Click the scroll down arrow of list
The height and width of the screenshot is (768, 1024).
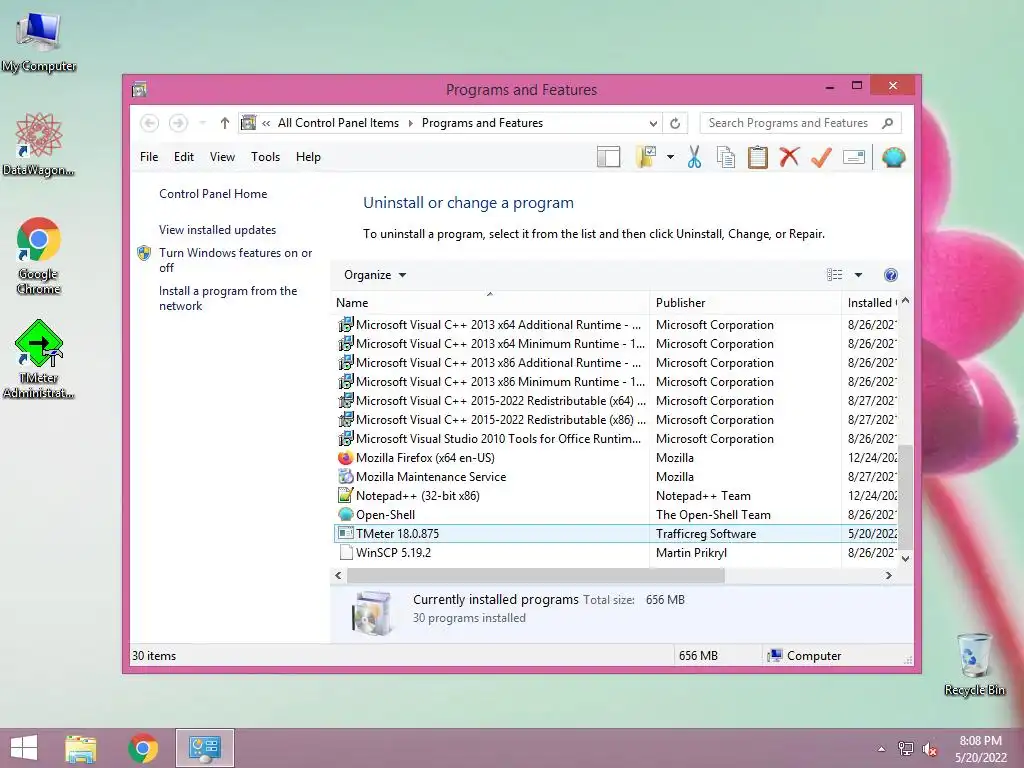point(905,558)
